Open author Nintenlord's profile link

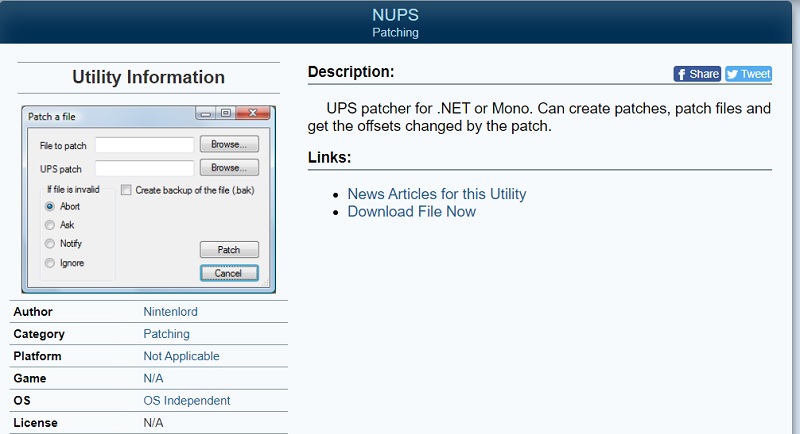point(170,312)
